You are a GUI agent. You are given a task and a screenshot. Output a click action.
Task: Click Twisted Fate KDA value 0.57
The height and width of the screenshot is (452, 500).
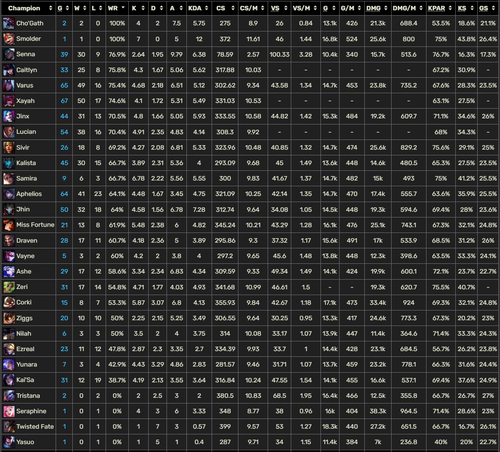click(x=199, y=427)
